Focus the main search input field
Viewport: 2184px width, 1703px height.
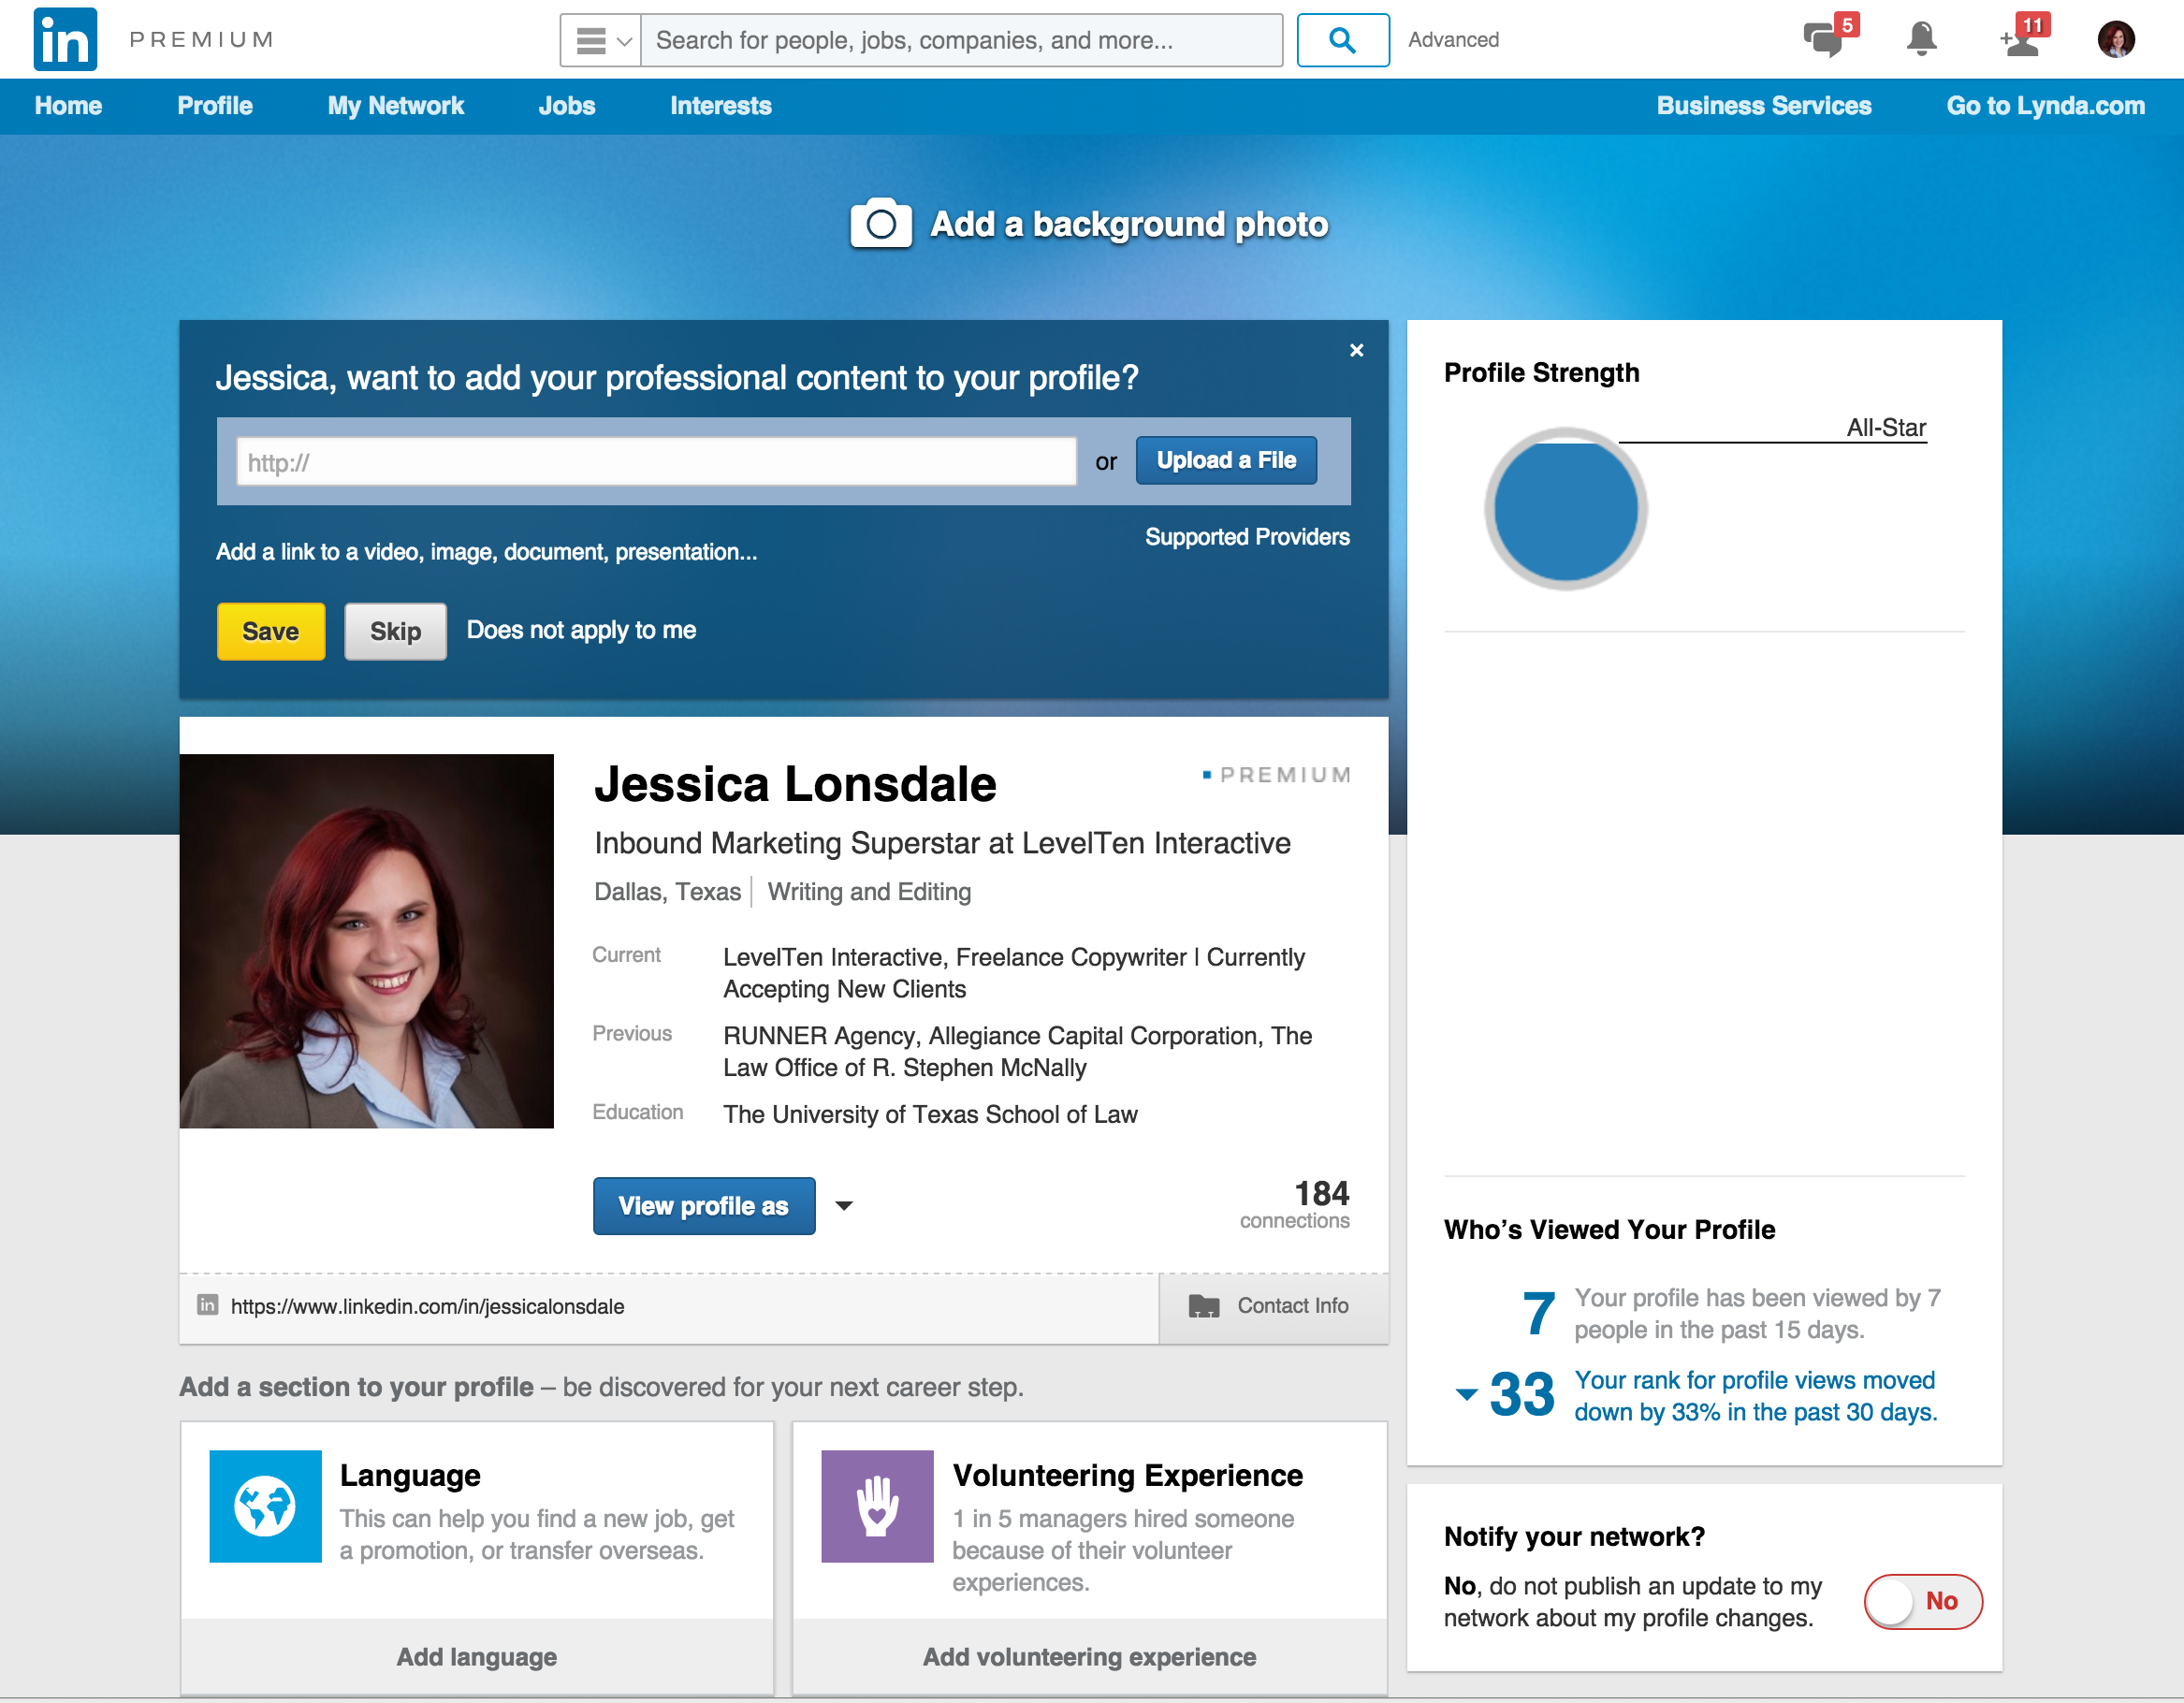(x=961, y=40)
